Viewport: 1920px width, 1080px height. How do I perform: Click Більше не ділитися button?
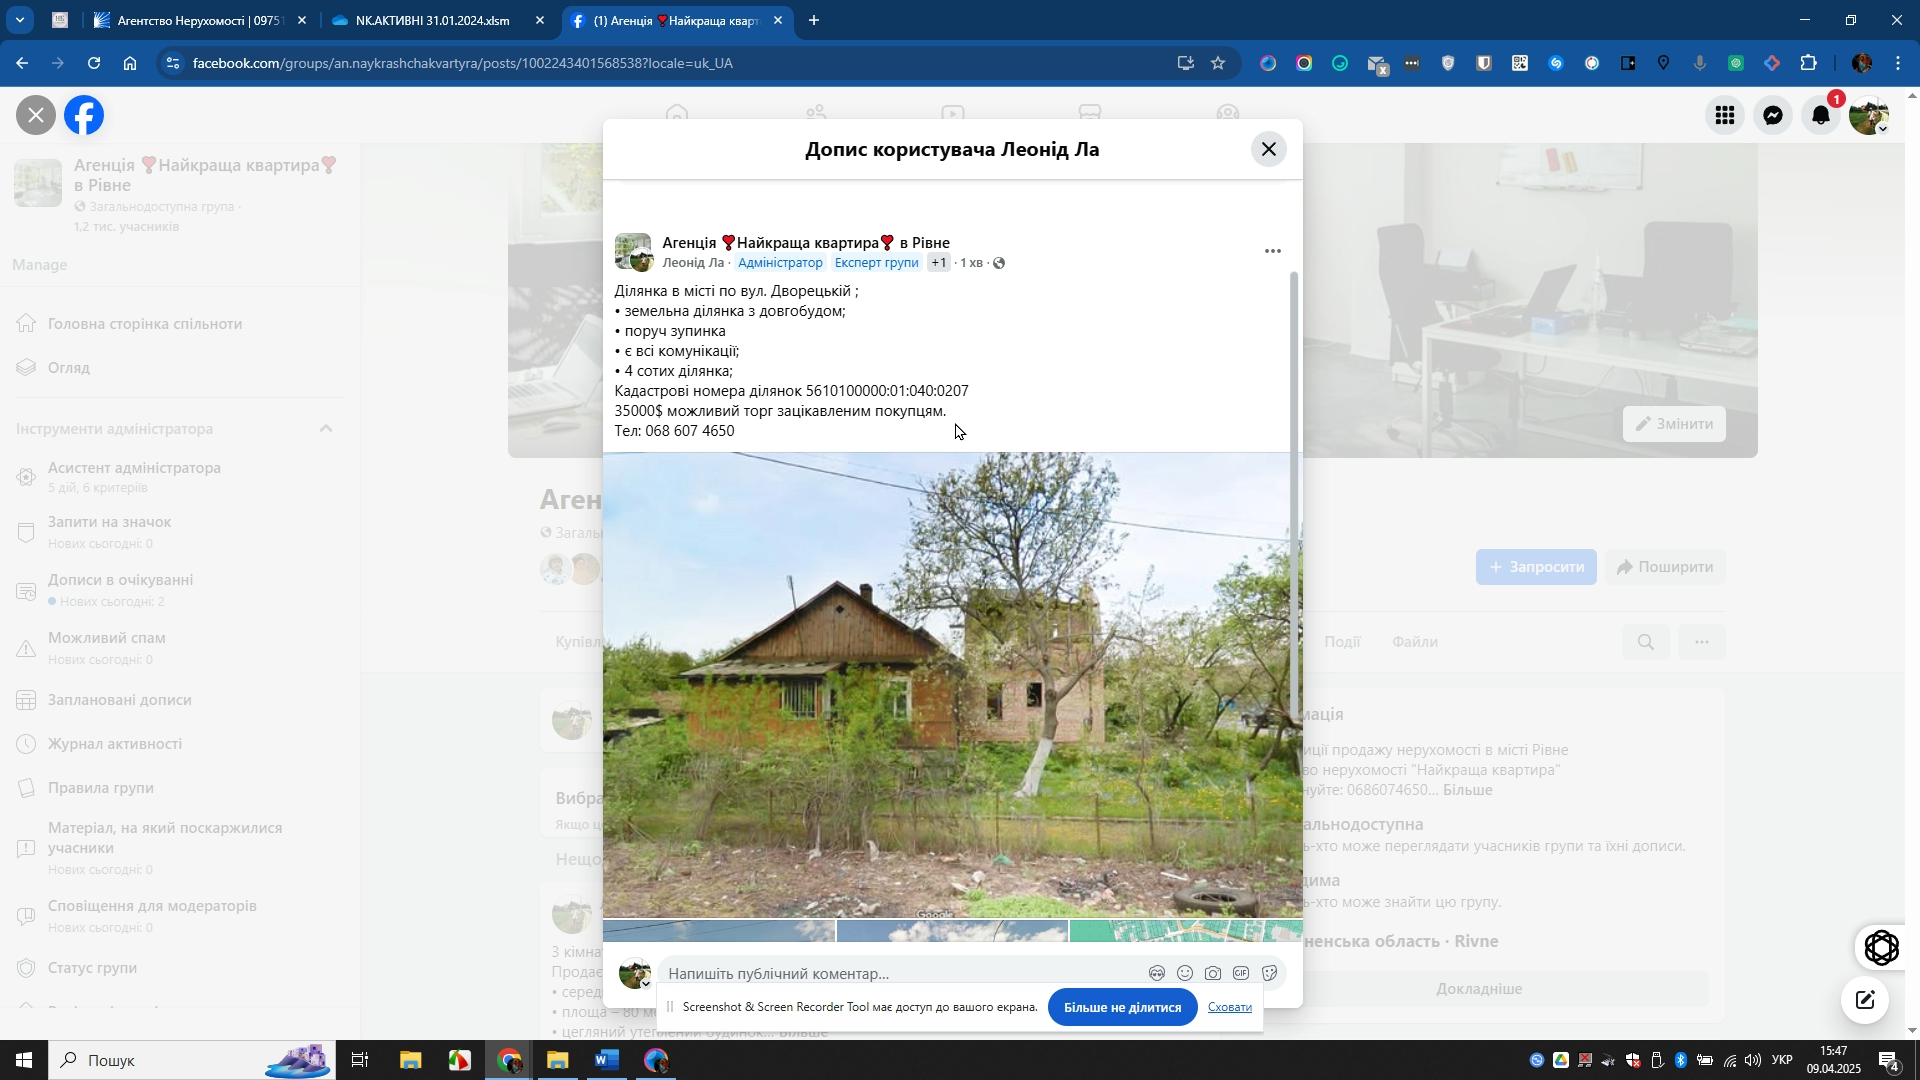[x=1122, y=1008]
